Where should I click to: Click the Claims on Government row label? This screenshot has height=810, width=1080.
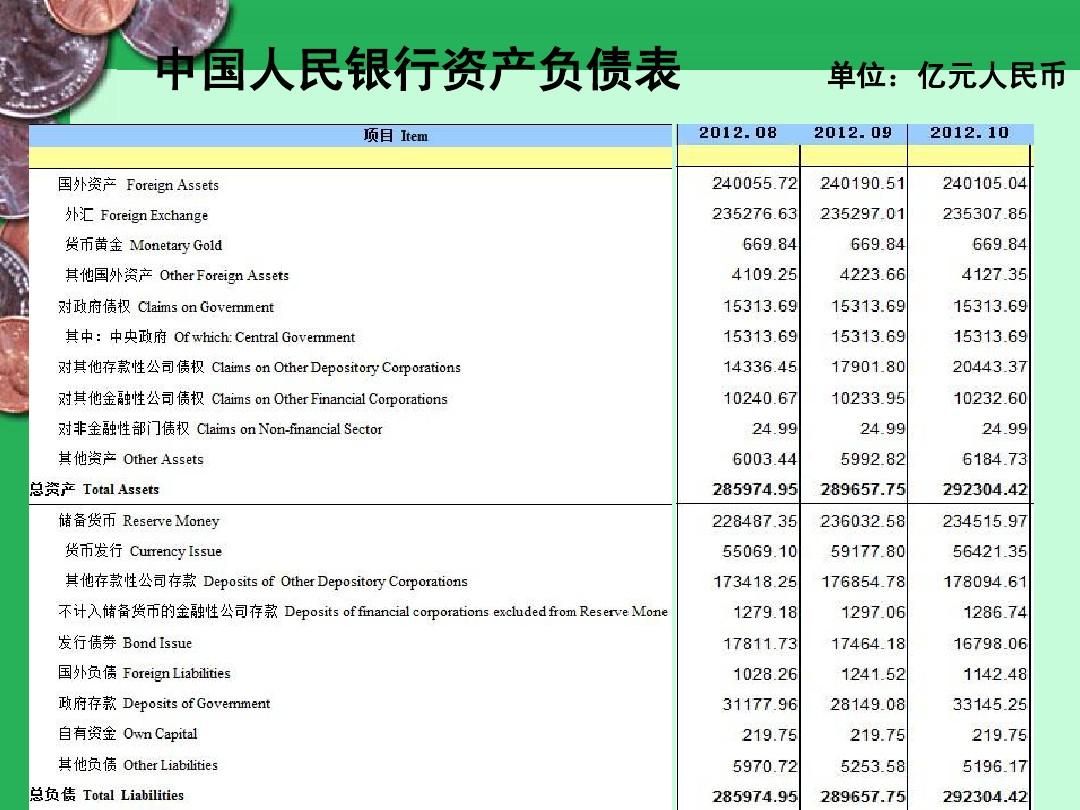pos(166,307)
